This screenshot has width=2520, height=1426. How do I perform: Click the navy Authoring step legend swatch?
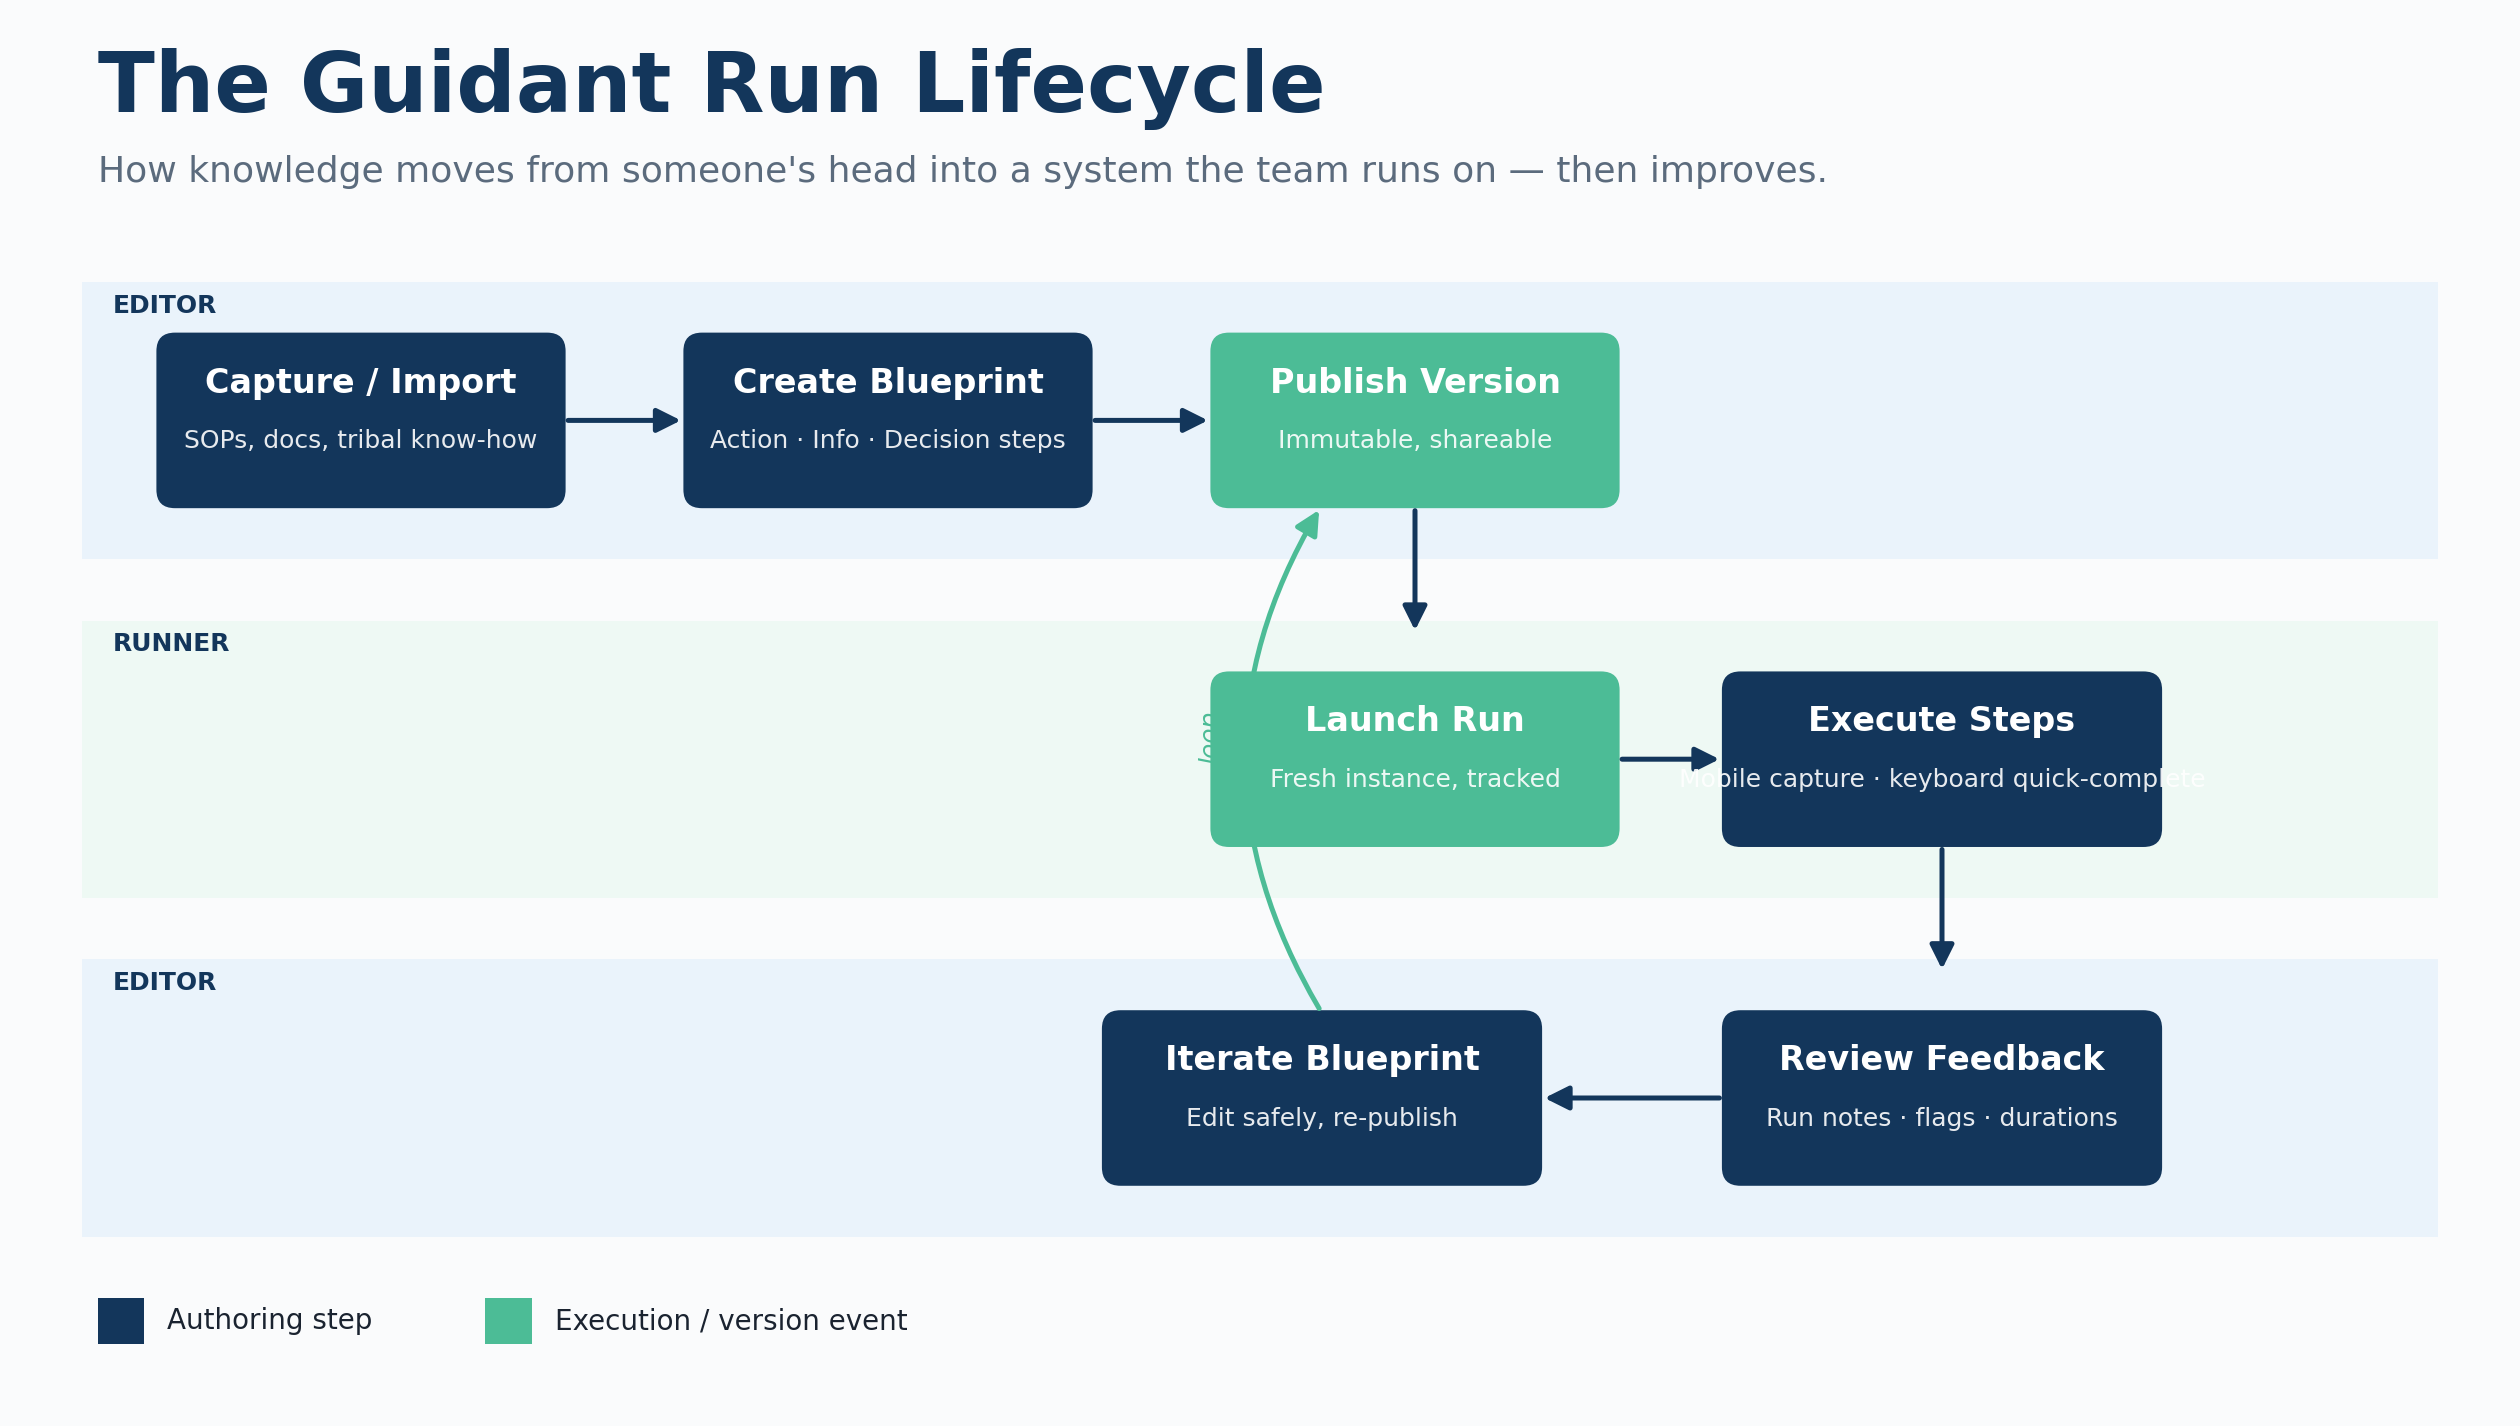(x=121, y=1321)
